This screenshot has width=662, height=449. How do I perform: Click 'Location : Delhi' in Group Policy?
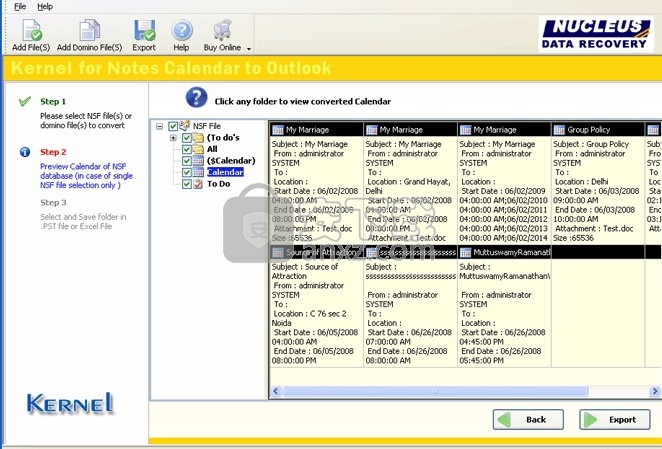pyautogui.click(x=581, y=182)
